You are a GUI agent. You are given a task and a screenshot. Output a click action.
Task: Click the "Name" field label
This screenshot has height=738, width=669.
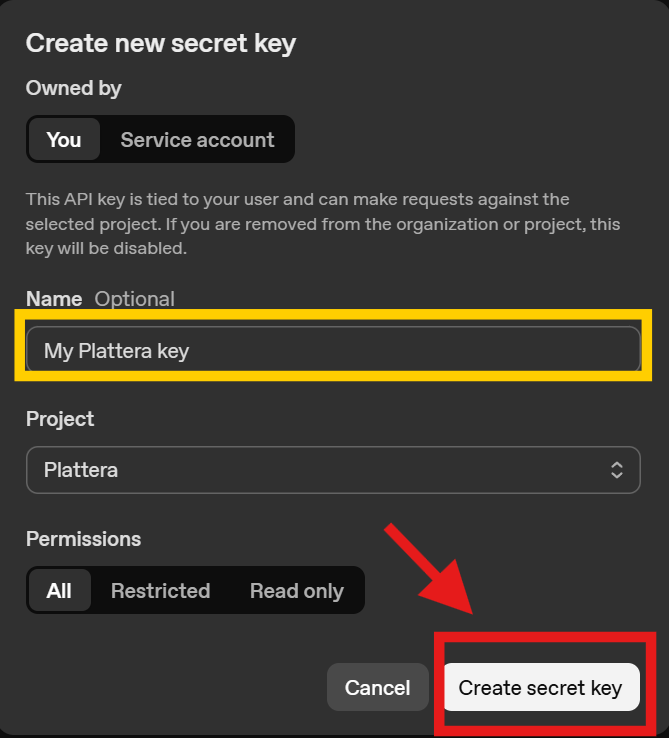(54, 299)
